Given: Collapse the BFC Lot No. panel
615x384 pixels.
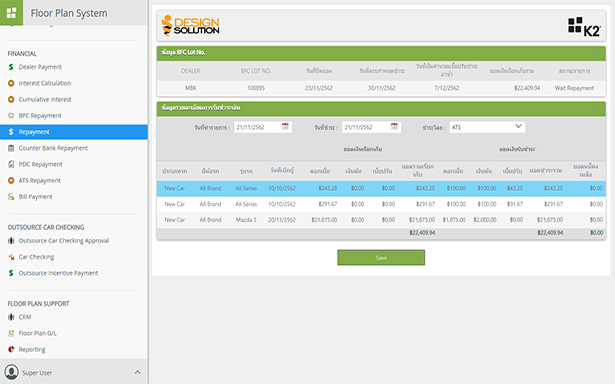Looking at the screenshot, I should (595, 53).
